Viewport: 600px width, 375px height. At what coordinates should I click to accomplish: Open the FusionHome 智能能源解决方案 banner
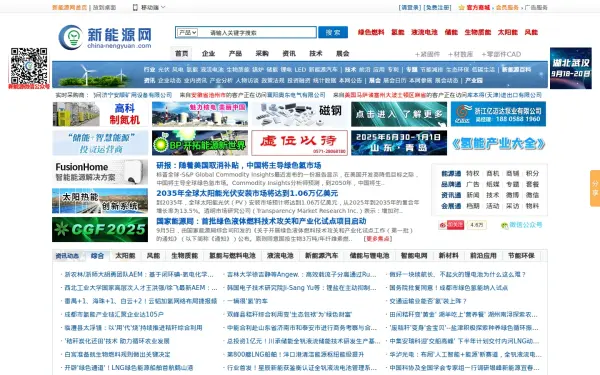(x=100, y=172)
